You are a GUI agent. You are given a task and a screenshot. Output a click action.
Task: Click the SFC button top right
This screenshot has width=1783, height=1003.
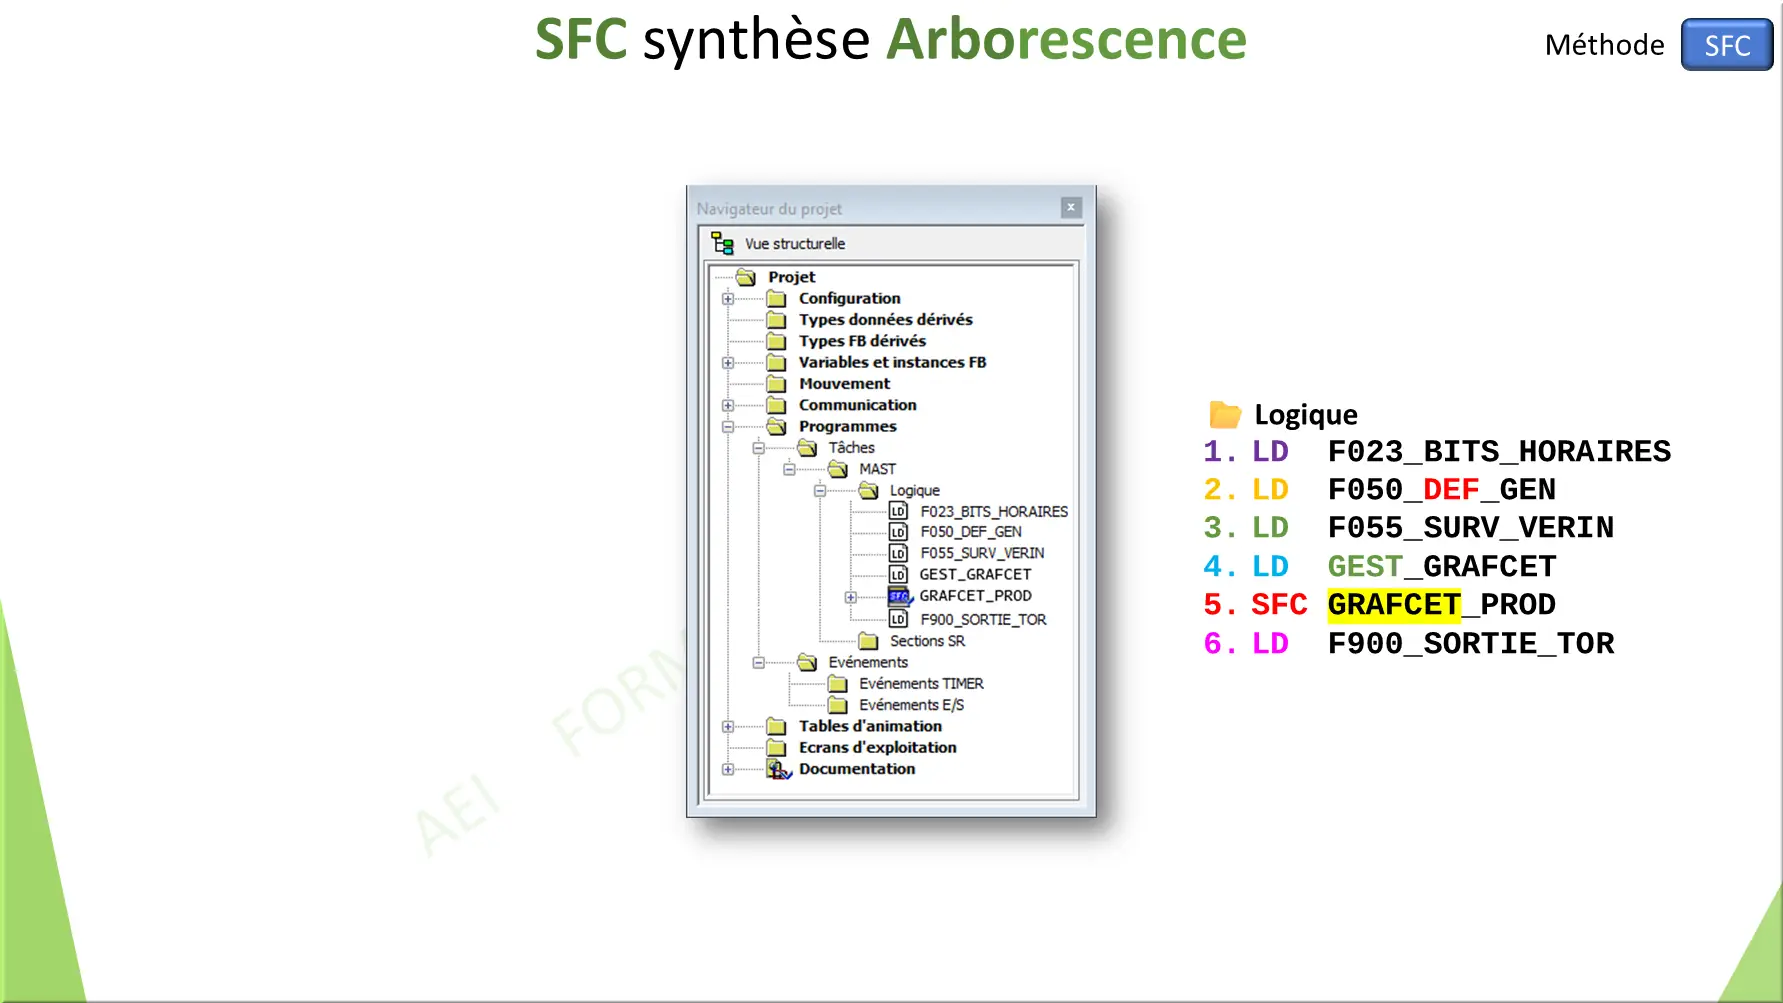[x=1727, y=44]
